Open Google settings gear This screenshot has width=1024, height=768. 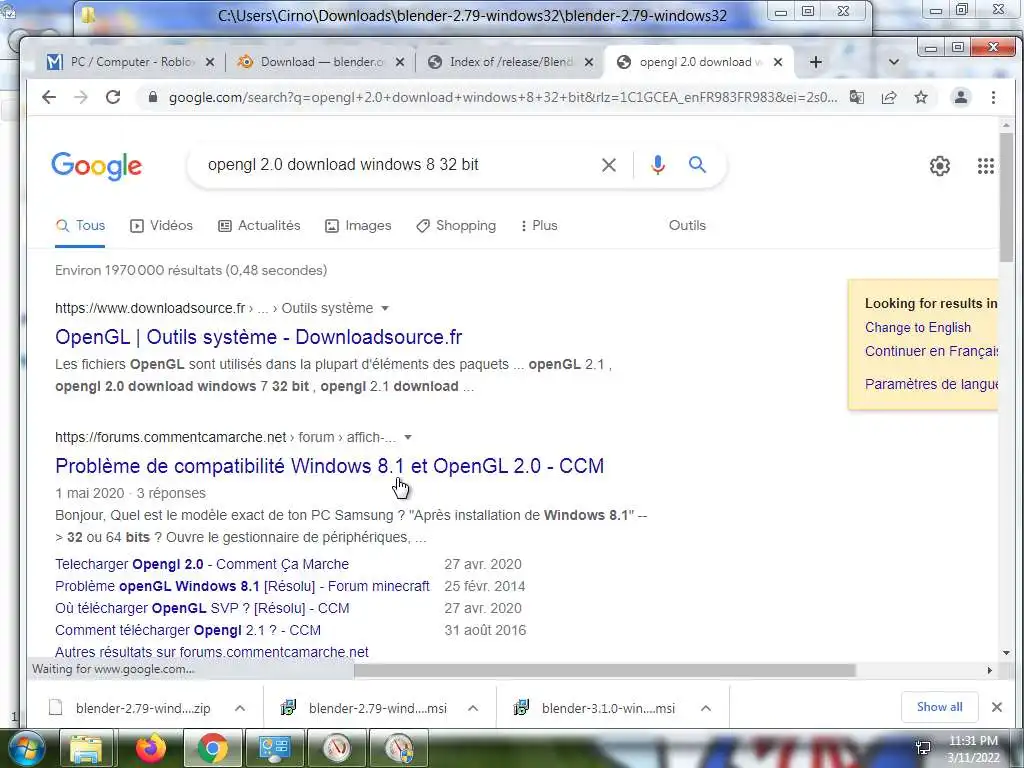pyautogui.click(x=940, y=166)
